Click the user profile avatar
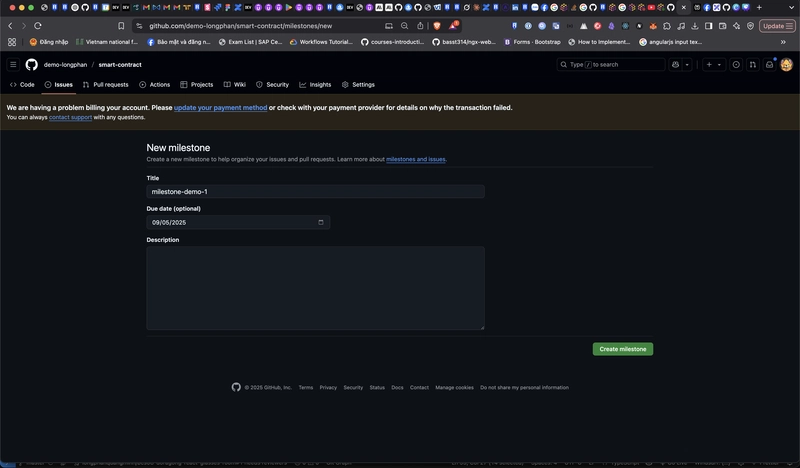Viewport: 800px width, 468px height. tap(786, 64)
